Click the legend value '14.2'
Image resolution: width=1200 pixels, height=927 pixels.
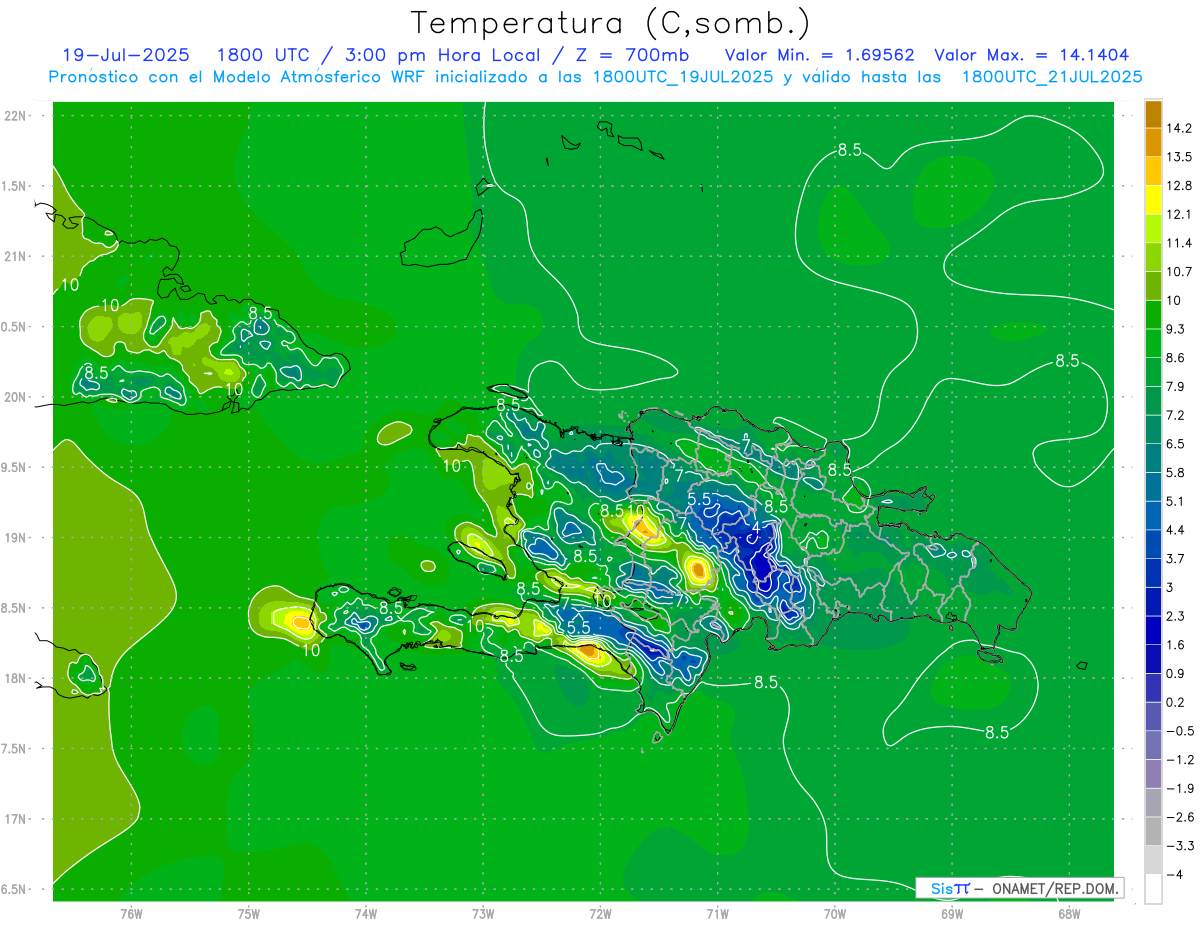pos(1179,128)
